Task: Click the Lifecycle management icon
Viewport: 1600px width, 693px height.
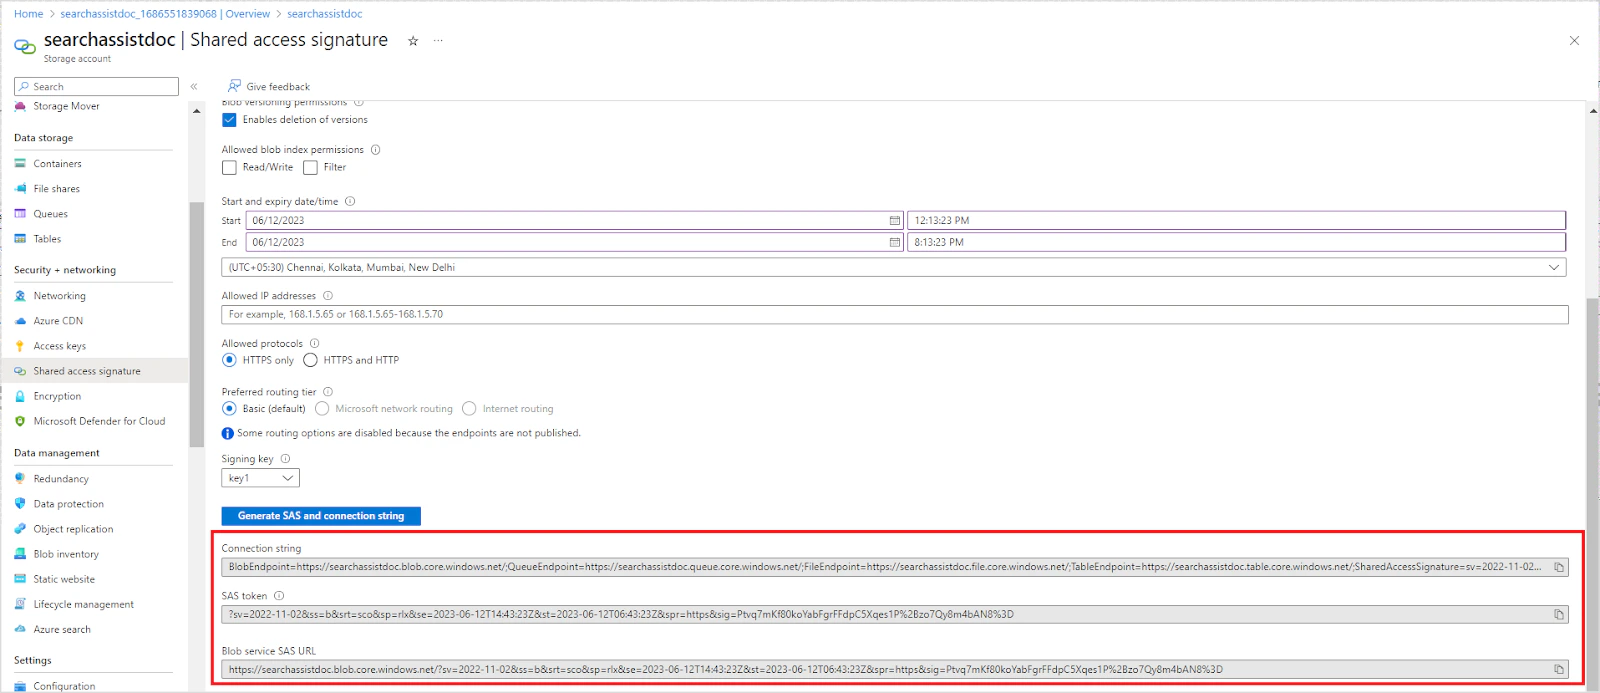Action: point(20,604)
